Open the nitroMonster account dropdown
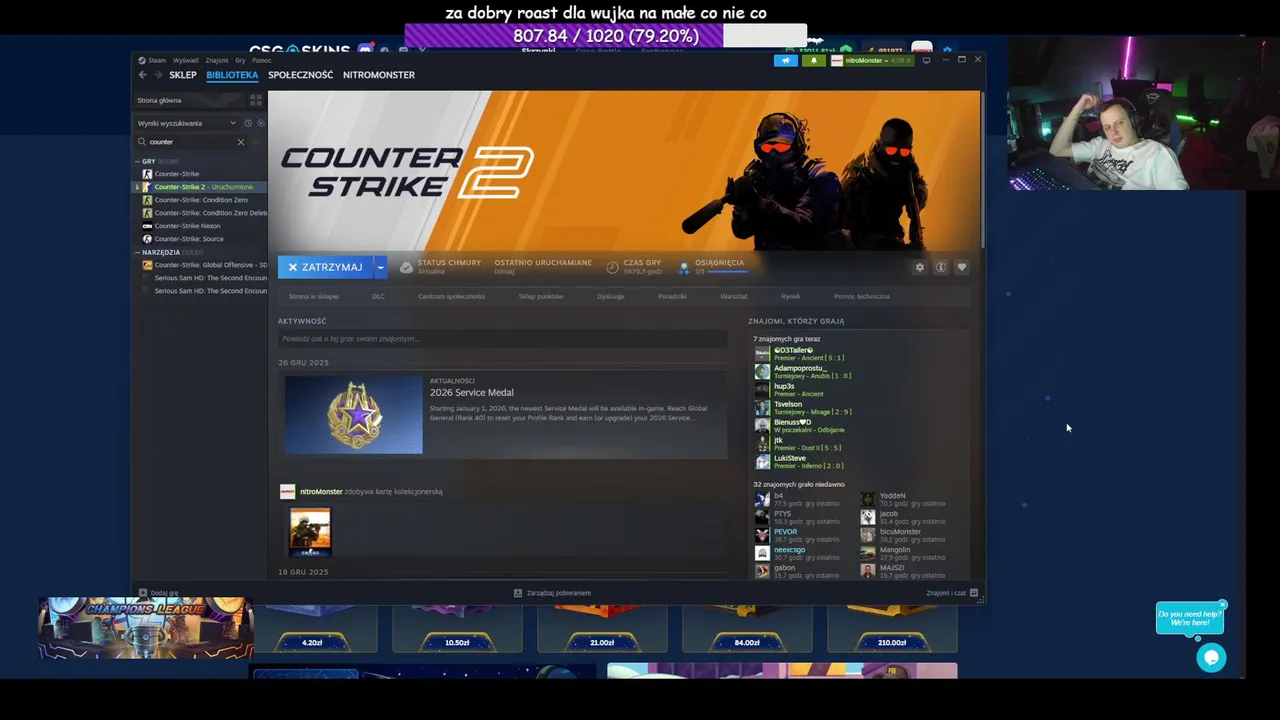Image resolution: width=1280 pixels, height=720 pixels. (871, 60)
